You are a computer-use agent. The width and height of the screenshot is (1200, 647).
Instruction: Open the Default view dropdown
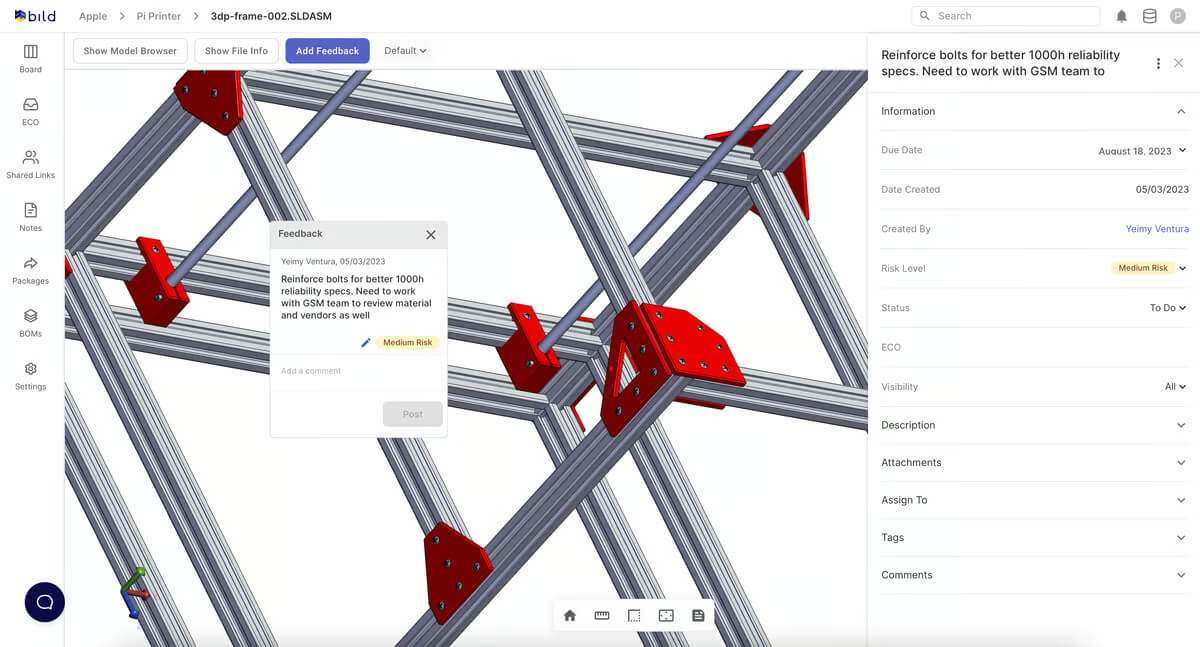click(x=405, y=51)
